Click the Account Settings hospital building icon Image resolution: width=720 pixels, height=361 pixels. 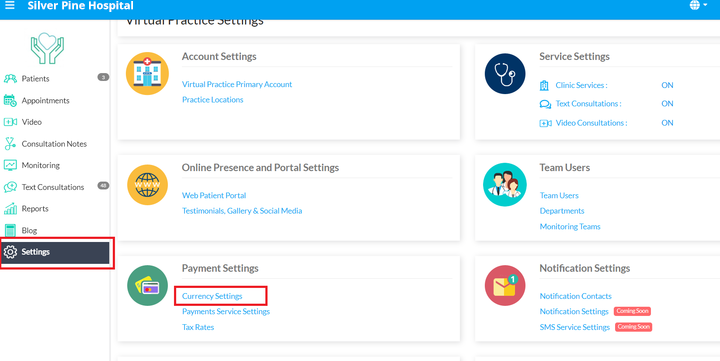pyautogui.click(x=147, y=73)
